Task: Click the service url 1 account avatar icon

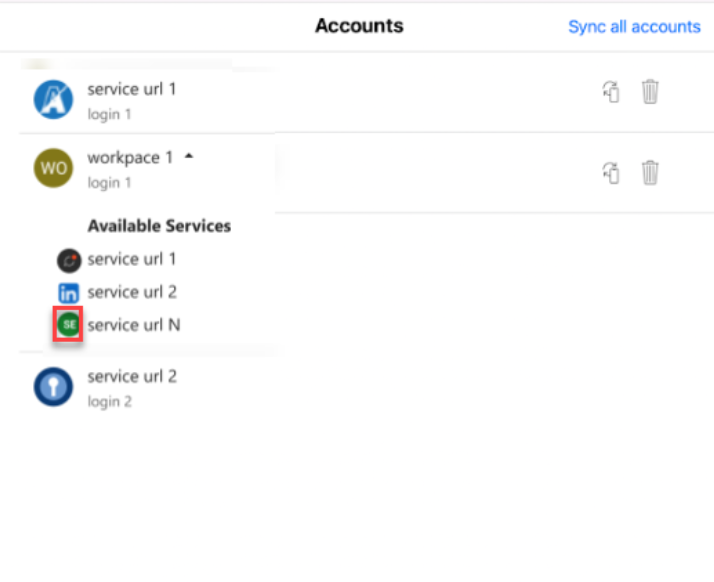Action: (x=52, y=100)
